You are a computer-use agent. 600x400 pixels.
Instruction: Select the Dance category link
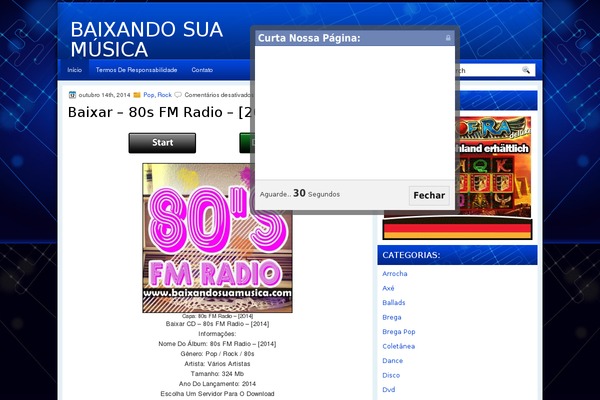pos(392,360)
